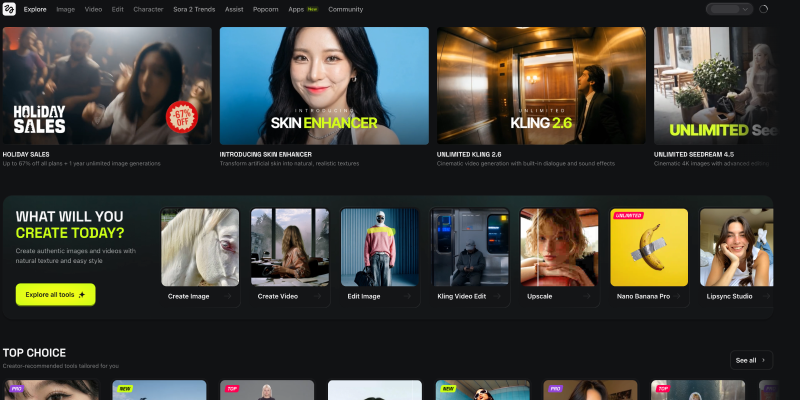Click 'Creator-recommended tools tailored for you' text
The image size is (800, 400).
click(x=61, y=366)
